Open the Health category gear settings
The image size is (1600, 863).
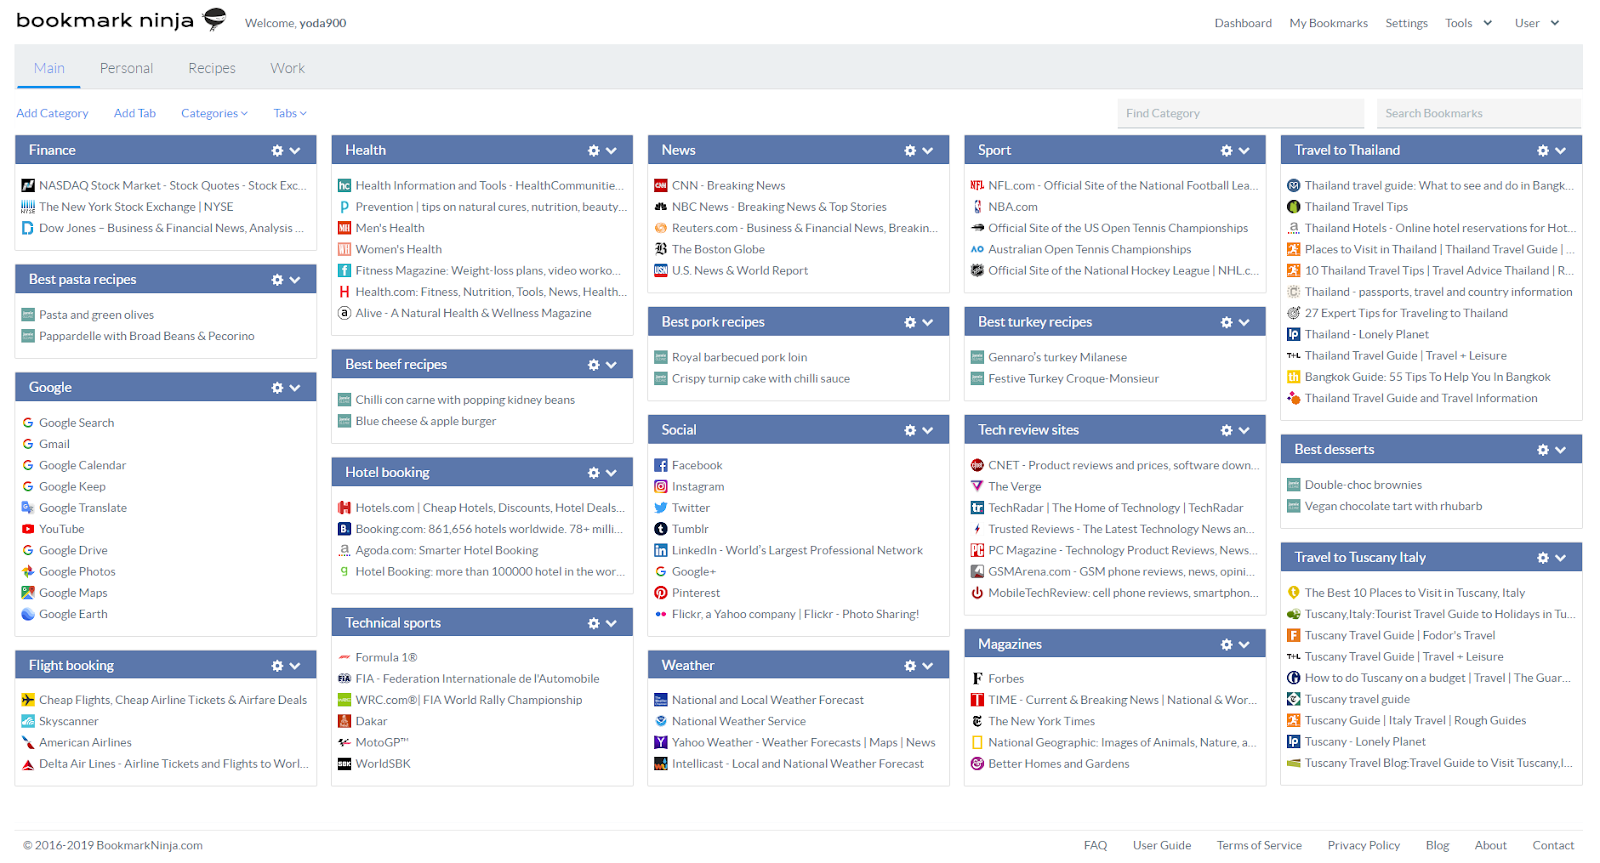pyautogui.click(x=593, y=151)
